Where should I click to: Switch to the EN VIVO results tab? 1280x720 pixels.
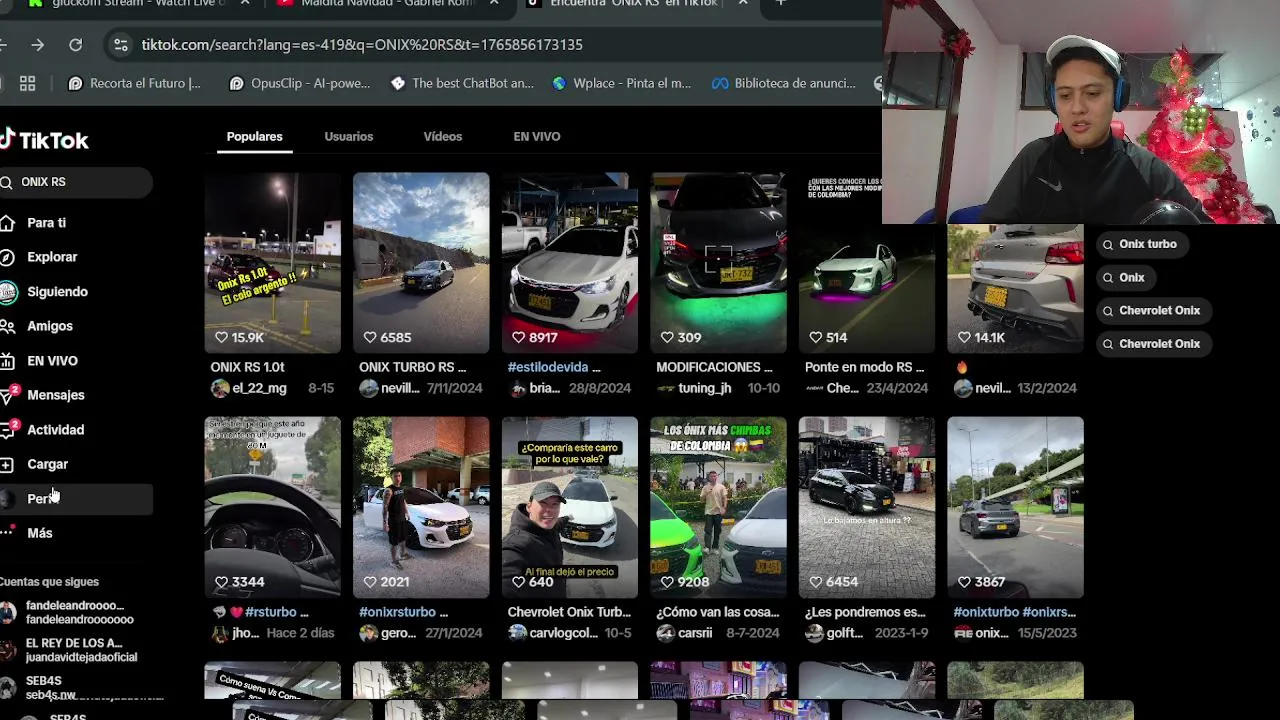(537, 137)
